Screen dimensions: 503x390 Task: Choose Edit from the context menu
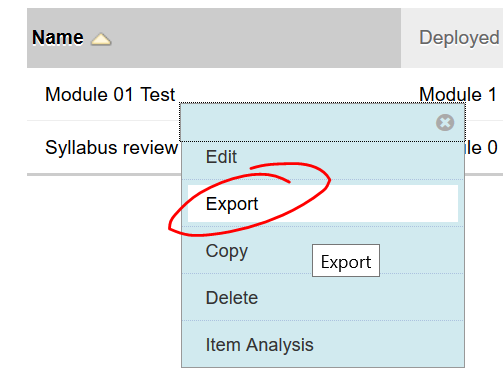coord(221,157)
